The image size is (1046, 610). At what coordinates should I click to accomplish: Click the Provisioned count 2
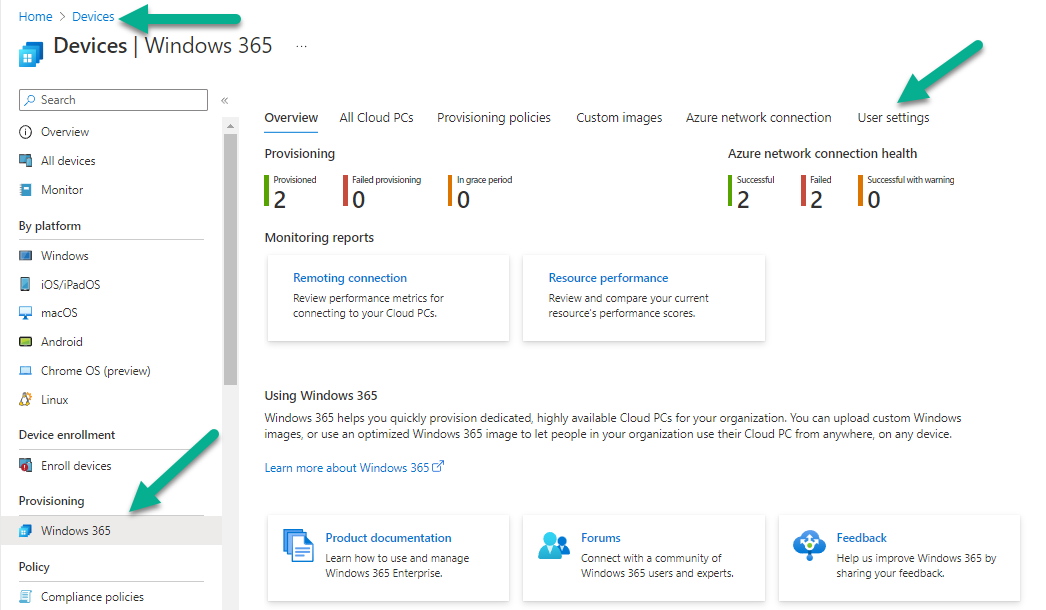[x=280, y=200]
